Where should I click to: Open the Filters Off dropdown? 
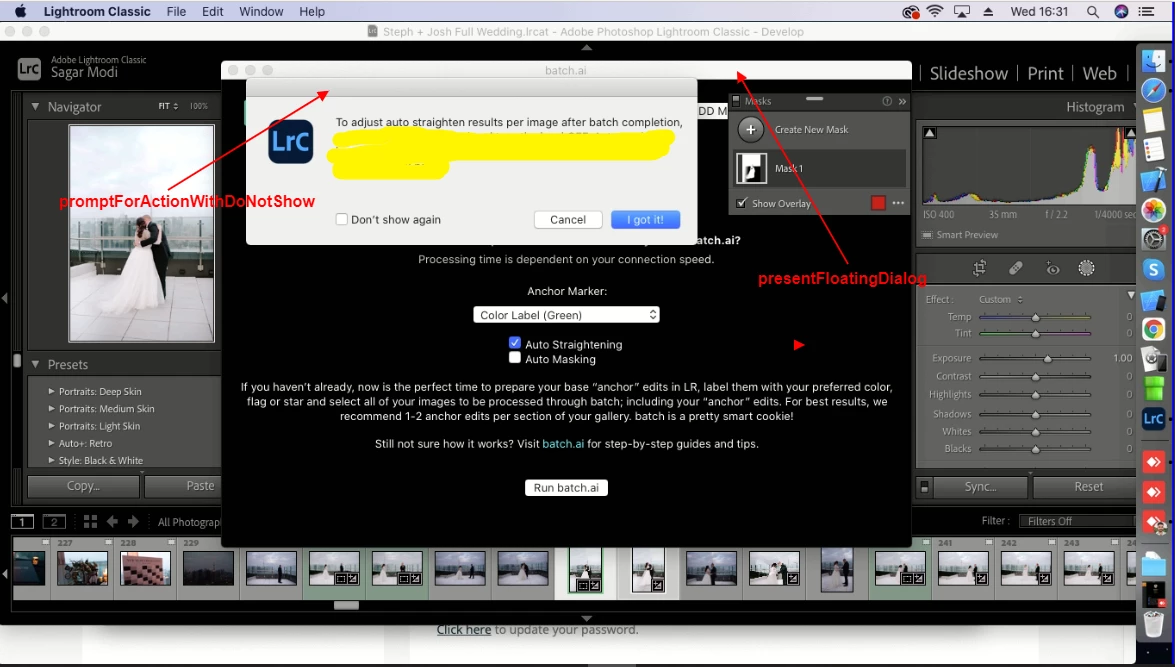[1078, 521]
